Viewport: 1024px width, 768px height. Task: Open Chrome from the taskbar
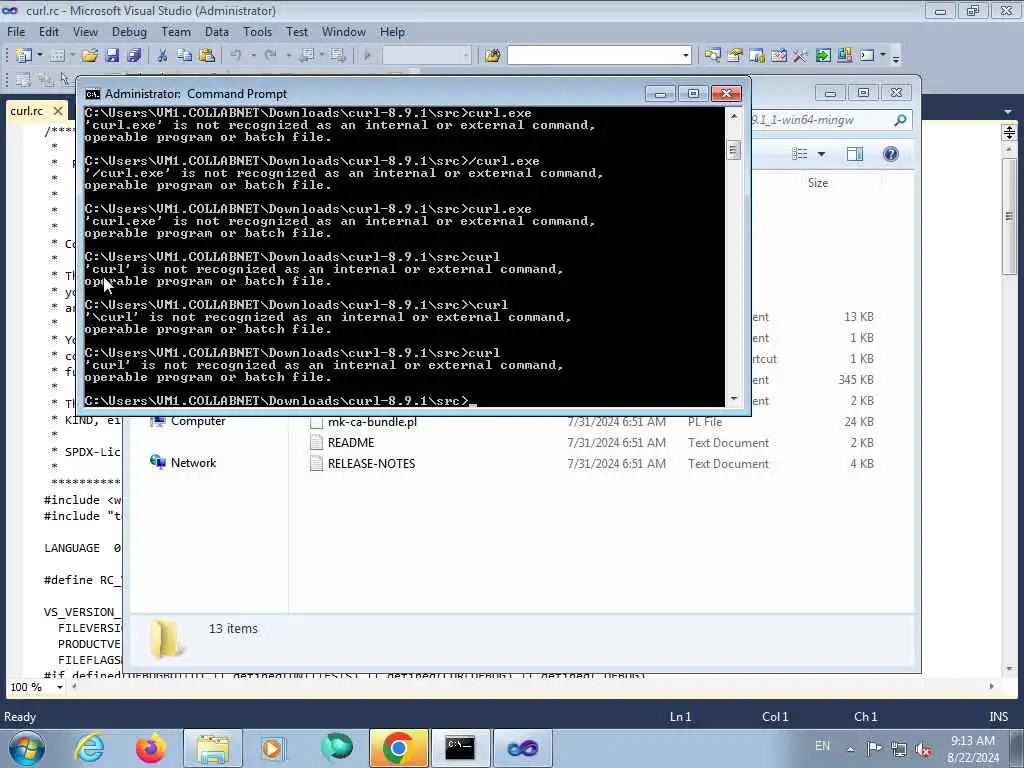[x=398, y=748]
